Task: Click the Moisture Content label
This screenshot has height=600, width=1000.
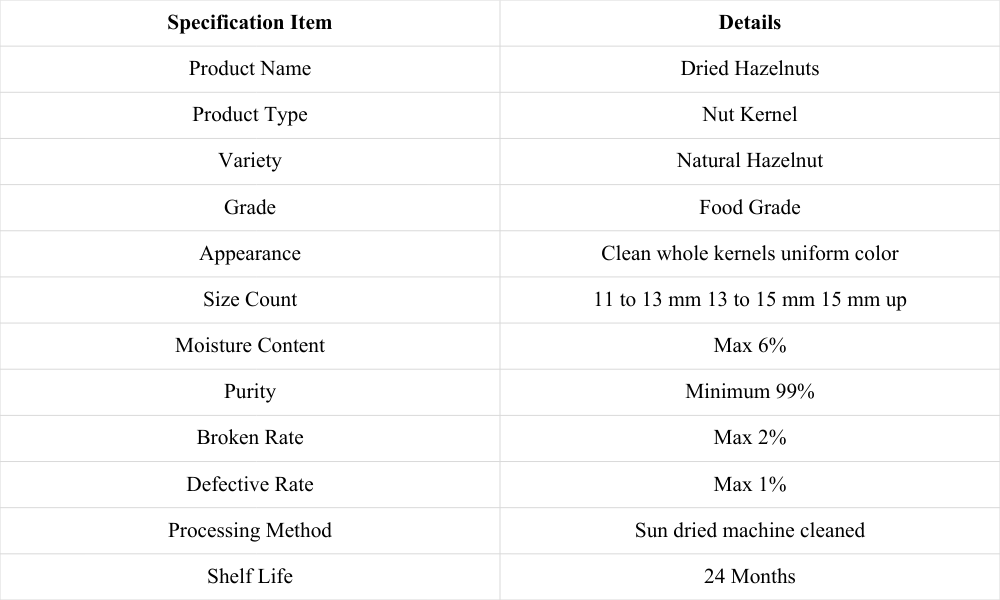Action: pos(249,346)
